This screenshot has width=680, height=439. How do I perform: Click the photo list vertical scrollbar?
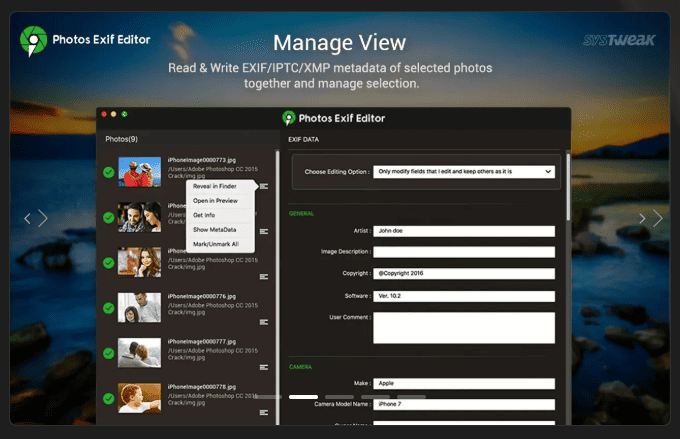(x=278, y=286)
